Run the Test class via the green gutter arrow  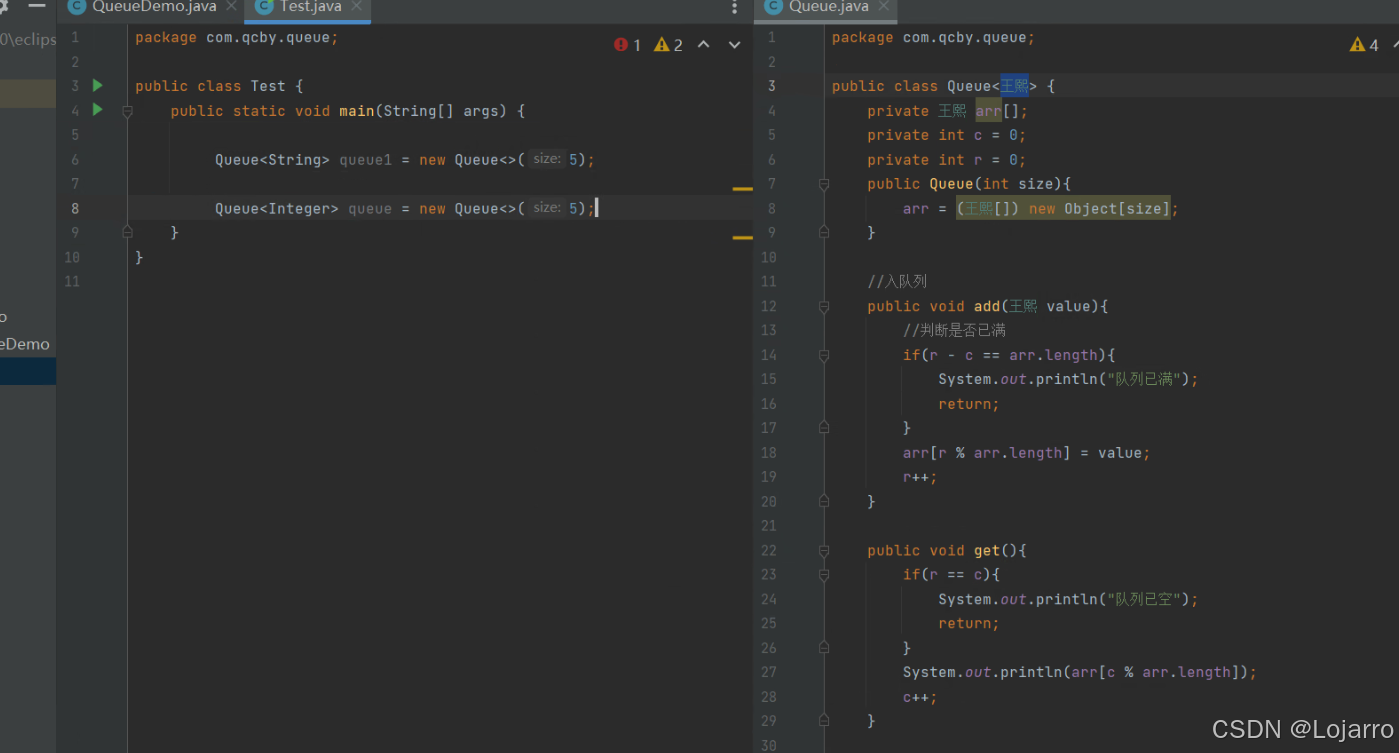click(x=96, y=85)
